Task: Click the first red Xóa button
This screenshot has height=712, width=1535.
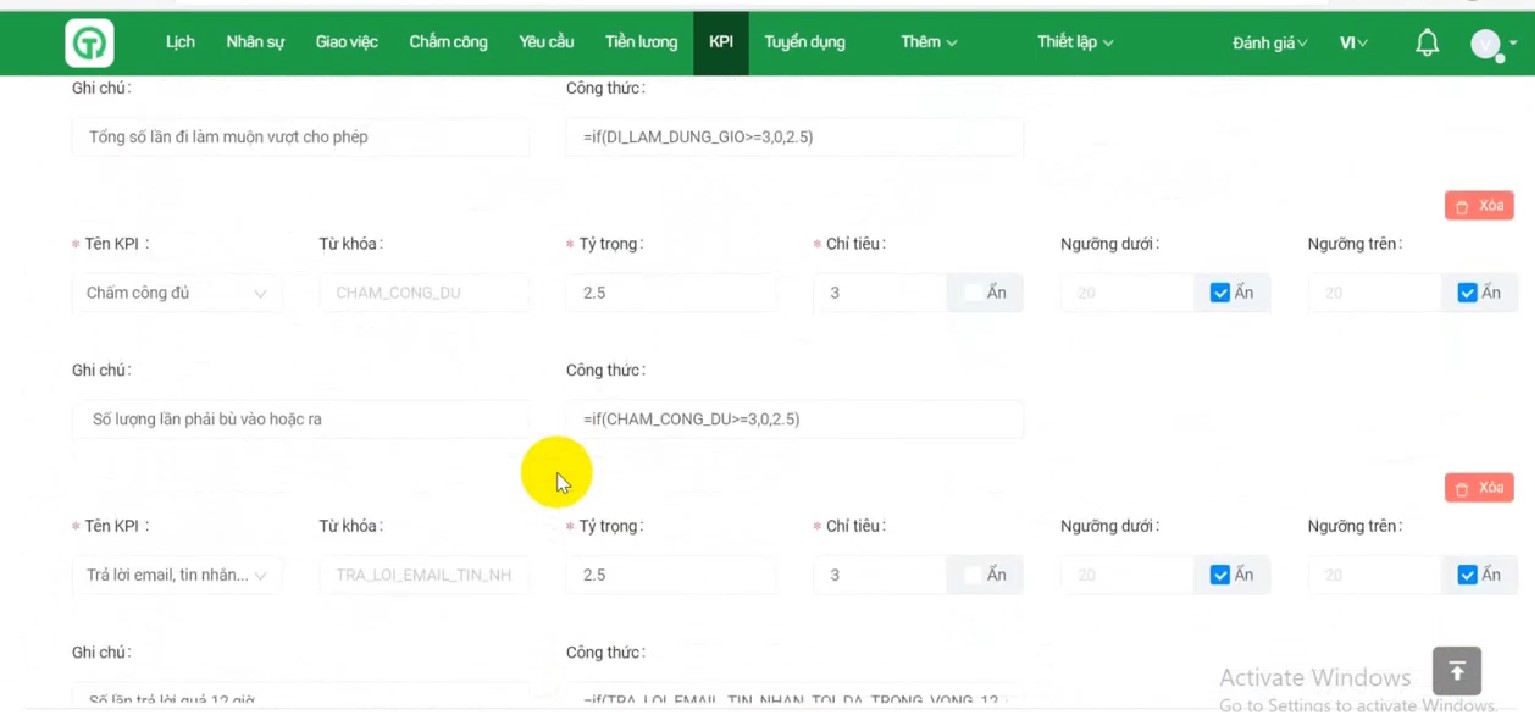Action: tap(1478, 205)
